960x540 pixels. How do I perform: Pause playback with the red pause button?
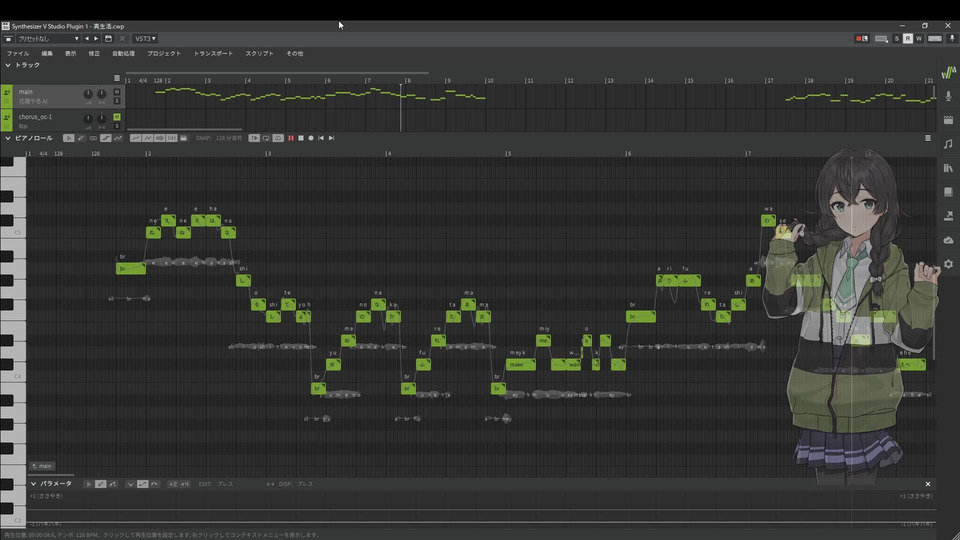click(291, 138)
